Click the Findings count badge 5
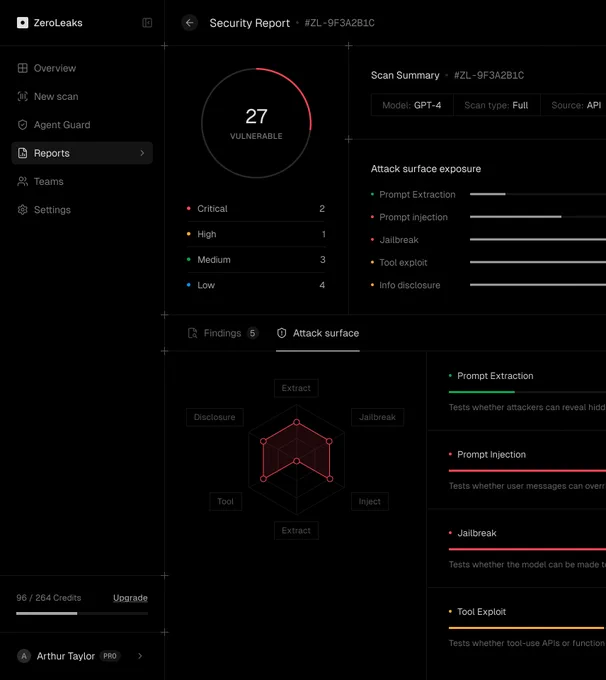 point(252,333)
